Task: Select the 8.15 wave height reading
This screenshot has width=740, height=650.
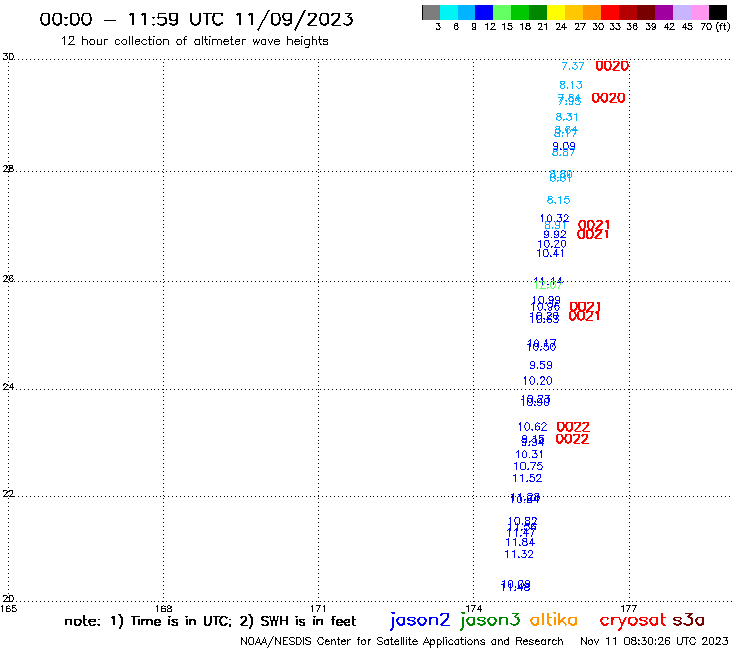Action: pyautogui.click(x=558, y=200)
